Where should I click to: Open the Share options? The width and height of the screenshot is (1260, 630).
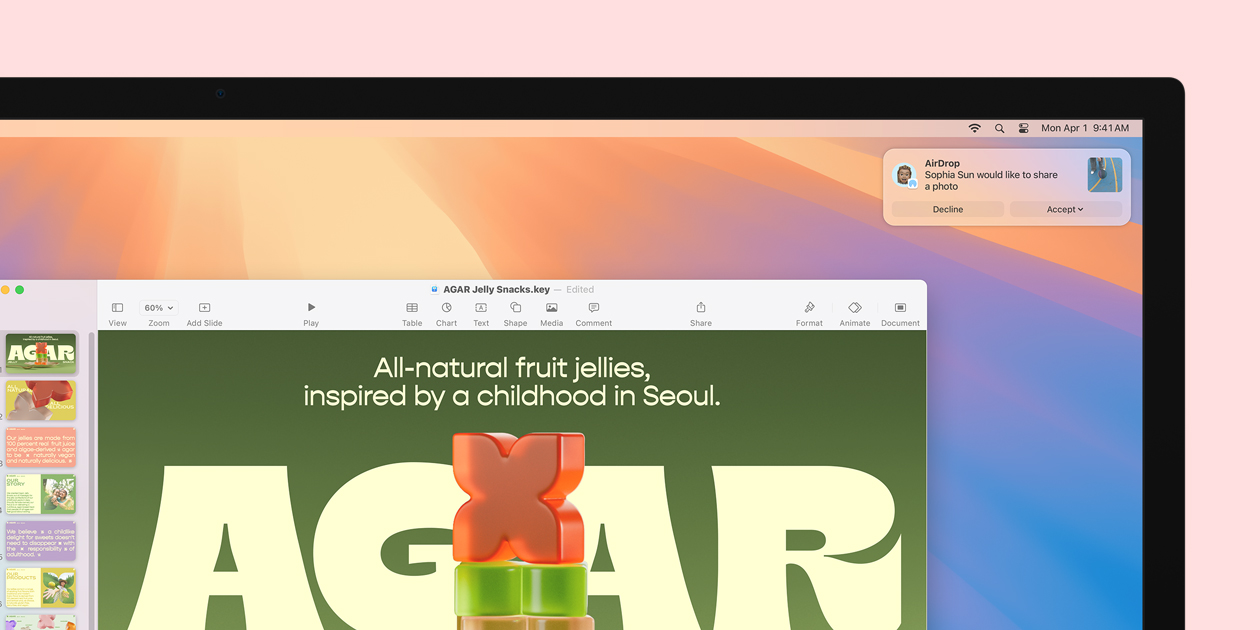pyautogui.click(x=700, y=312)
